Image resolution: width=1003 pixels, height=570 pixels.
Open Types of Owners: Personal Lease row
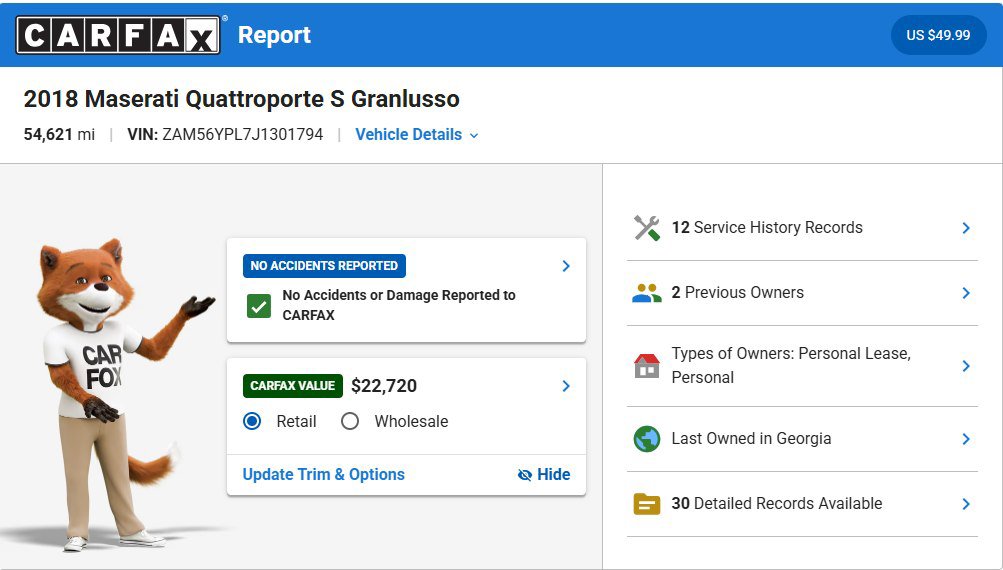click(x=802, y=366)
